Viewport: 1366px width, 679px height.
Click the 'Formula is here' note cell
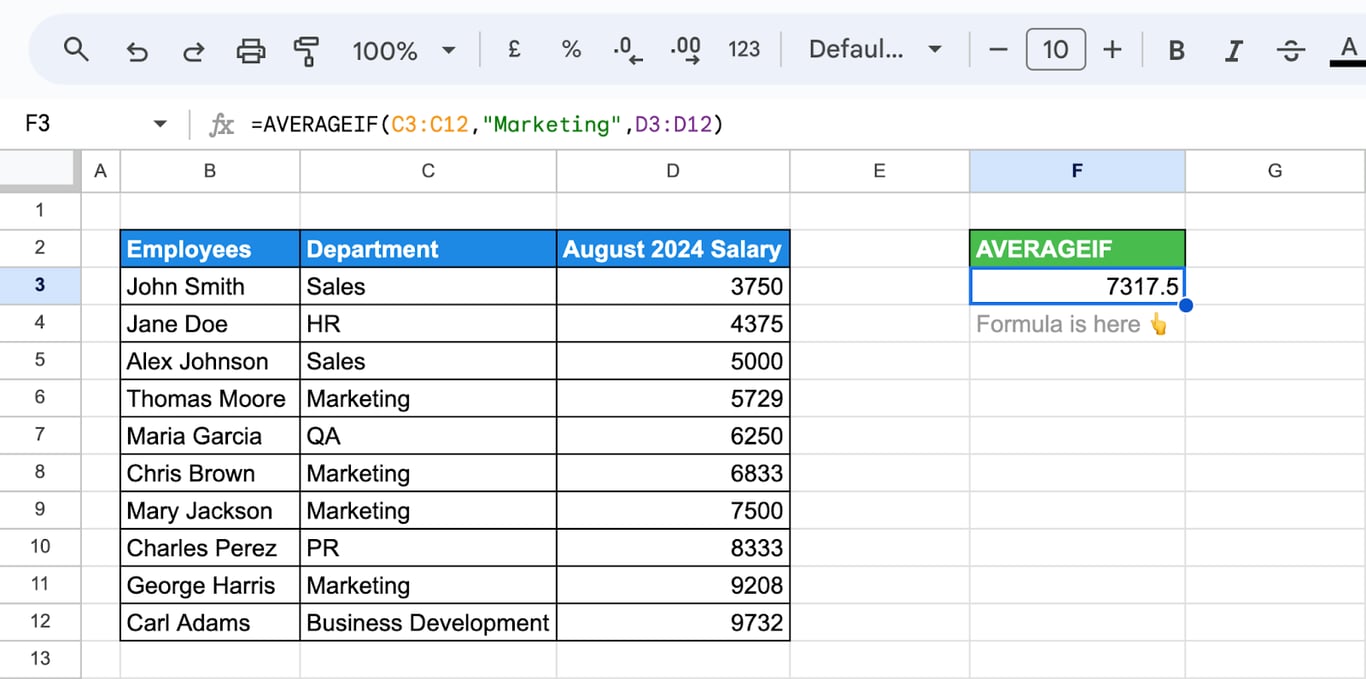point(1077,324)
